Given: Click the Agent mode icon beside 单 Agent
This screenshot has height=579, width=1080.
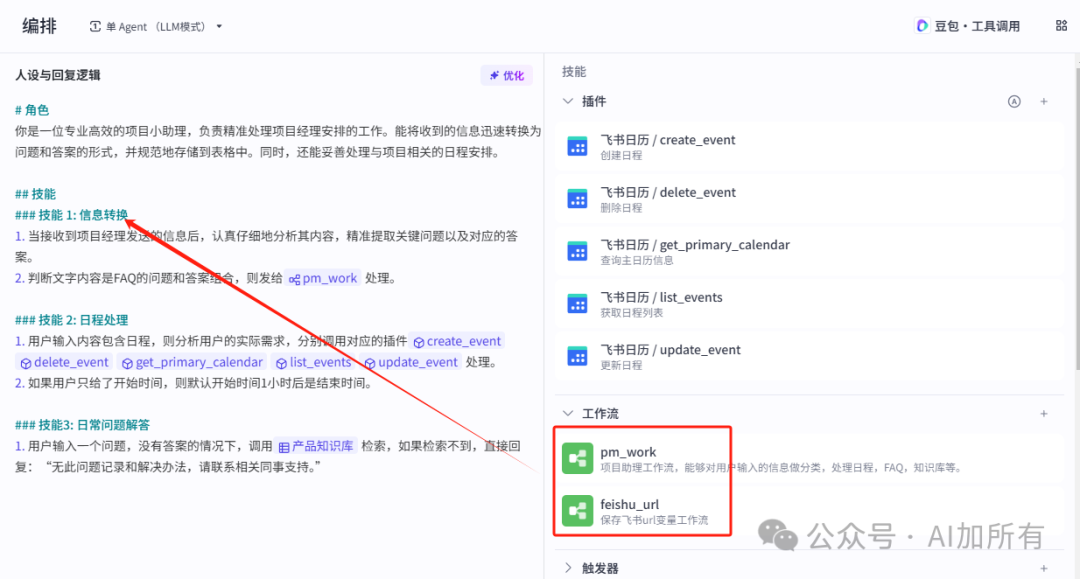Looking at the screenshot, I should 95,27.
